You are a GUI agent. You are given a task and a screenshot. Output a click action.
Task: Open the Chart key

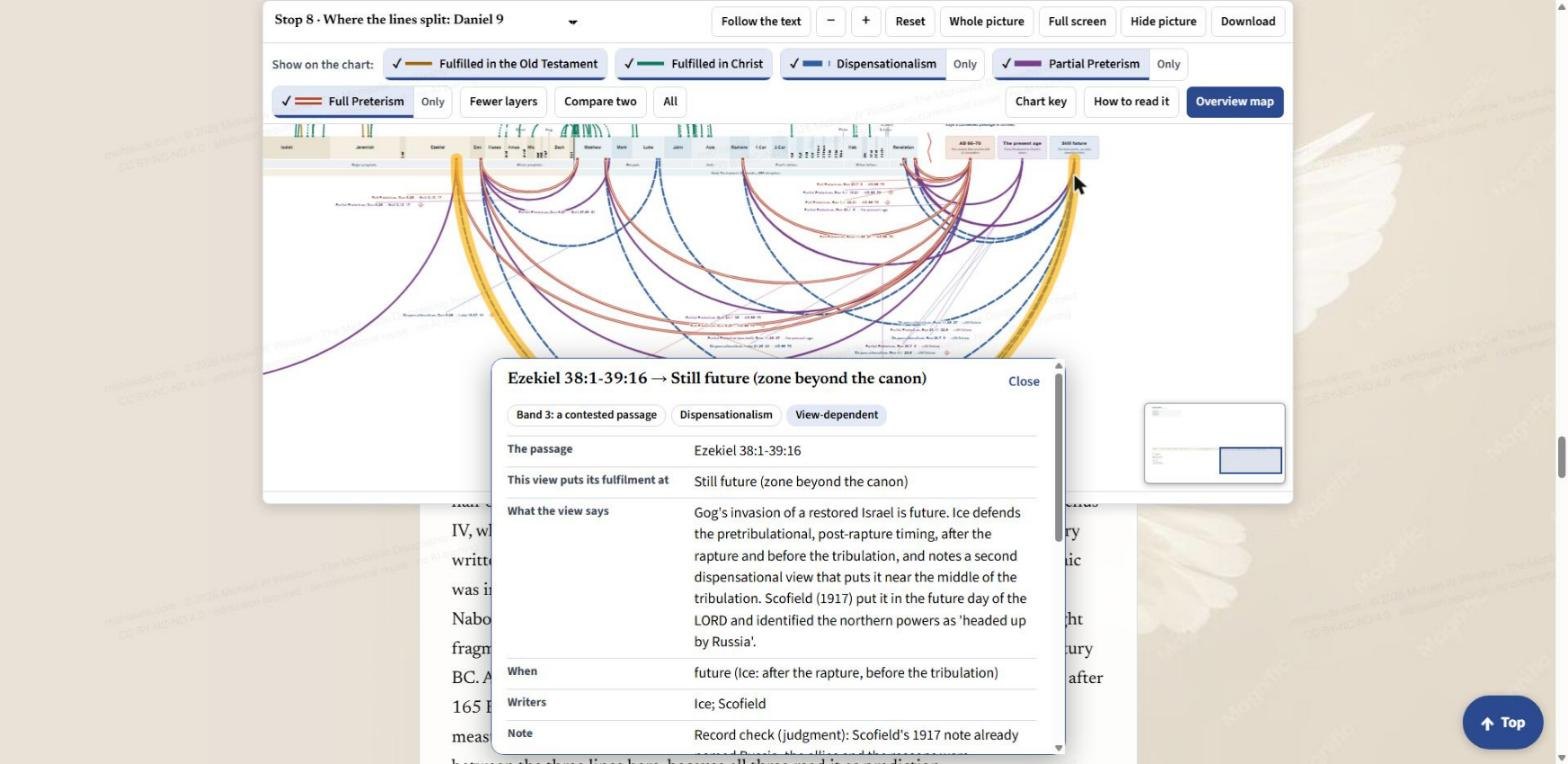pyautogui.click(x=1041, y=102)
